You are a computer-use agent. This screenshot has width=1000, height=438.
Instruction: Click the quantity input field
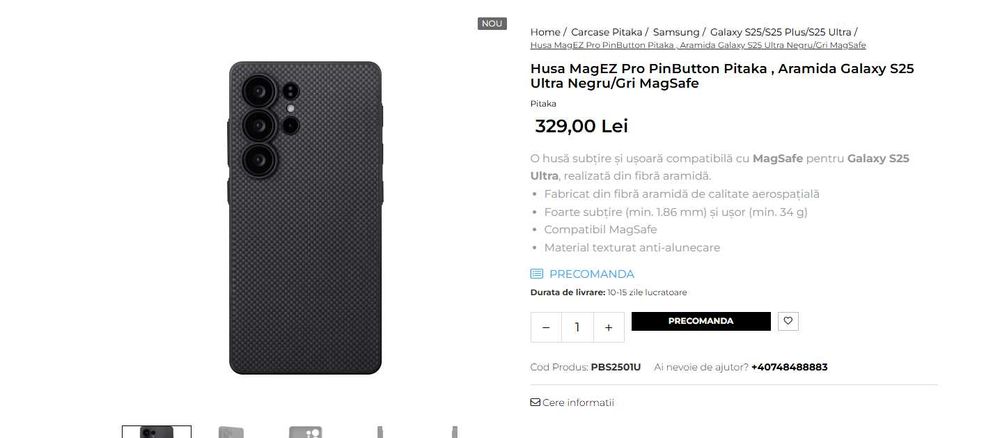point(577,327)
